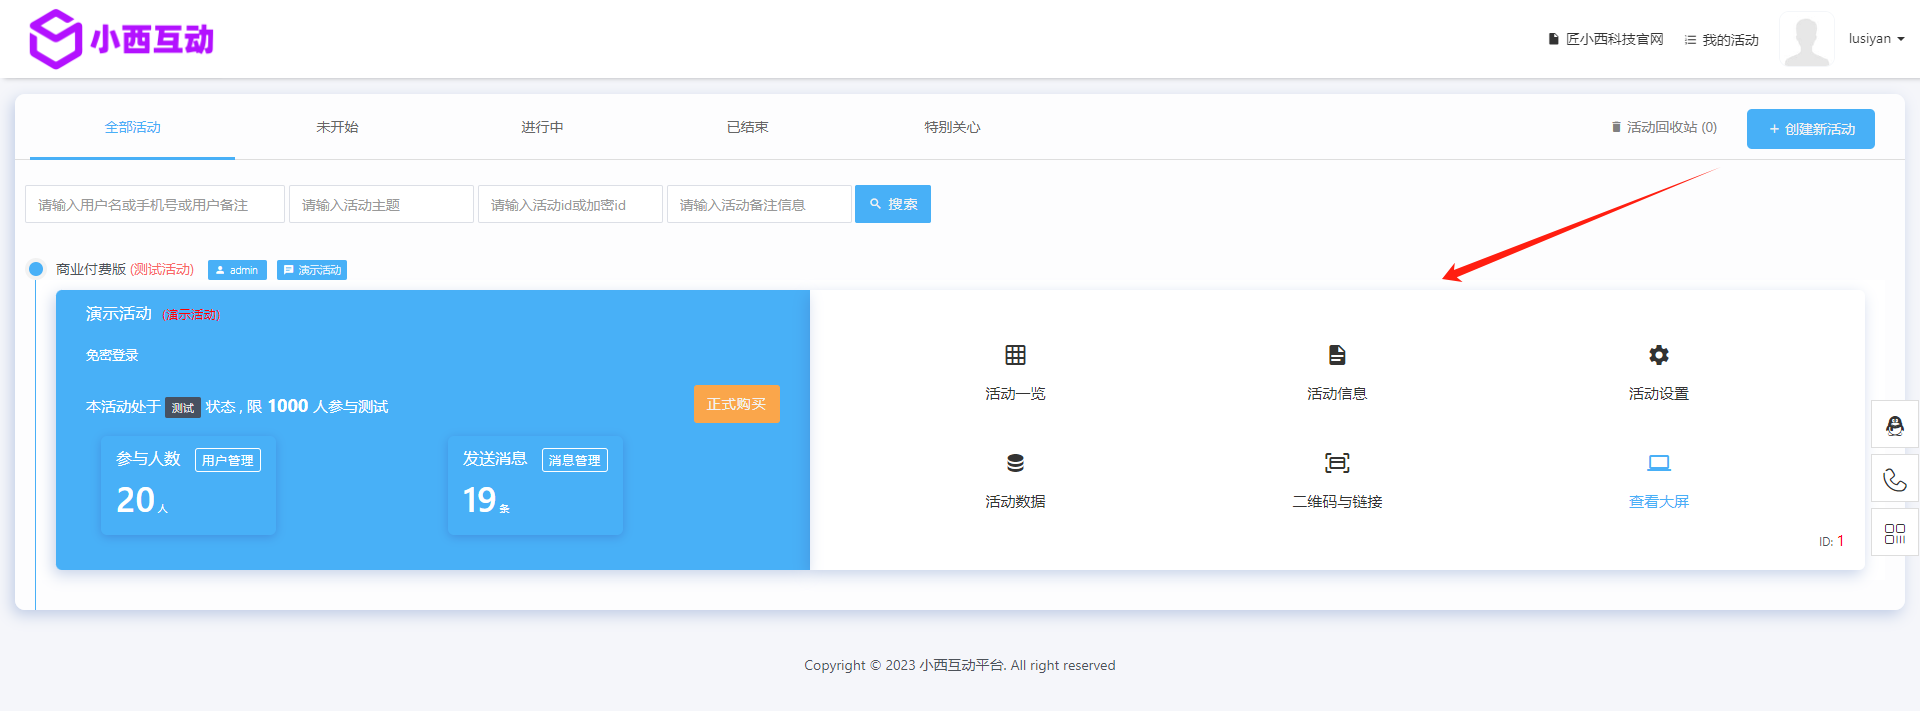Screen dimensions: 1920x711
Task: Click 正式购买 button
Action: click(x=736, y=404)
